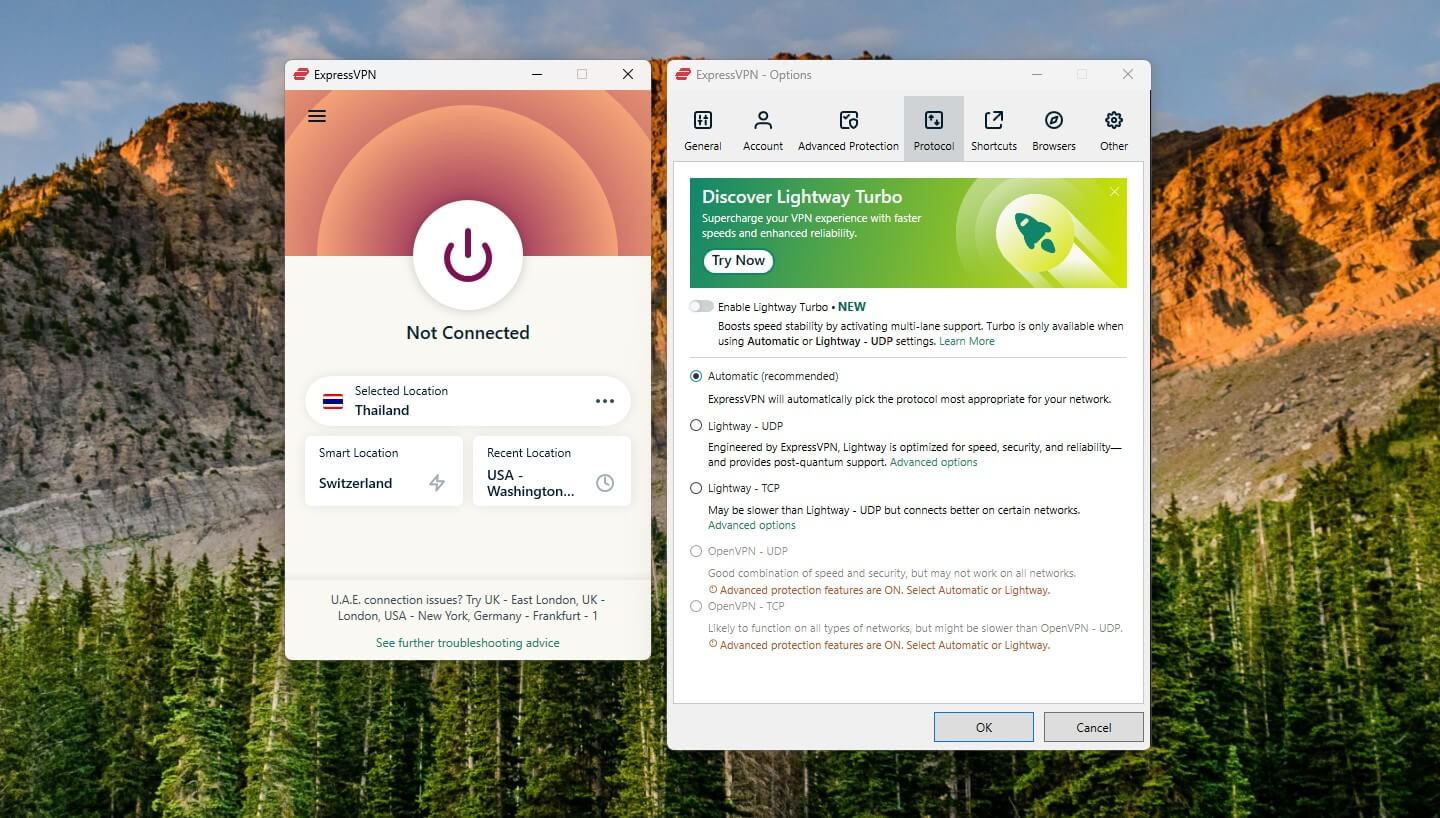
Task: Select OpenVPN - TCP radio option
Action: click(696, 606)
